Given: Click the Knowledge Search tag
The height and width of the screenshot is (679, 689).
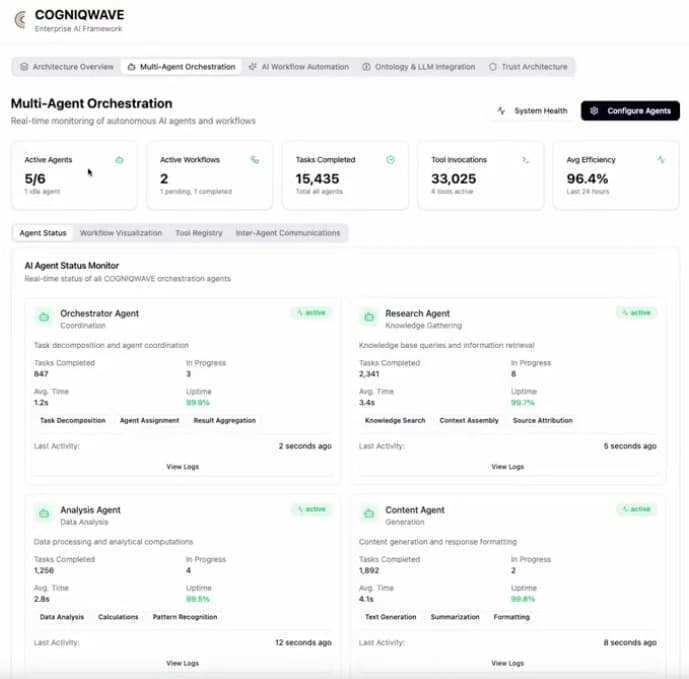Looking at the screenshot, I should click(395, 421).
